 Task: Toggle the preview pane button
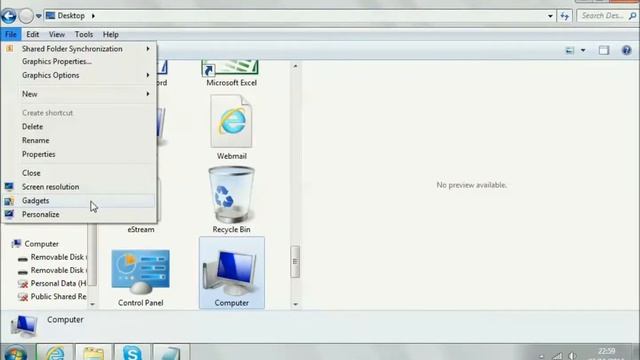(x=604, y=50)
